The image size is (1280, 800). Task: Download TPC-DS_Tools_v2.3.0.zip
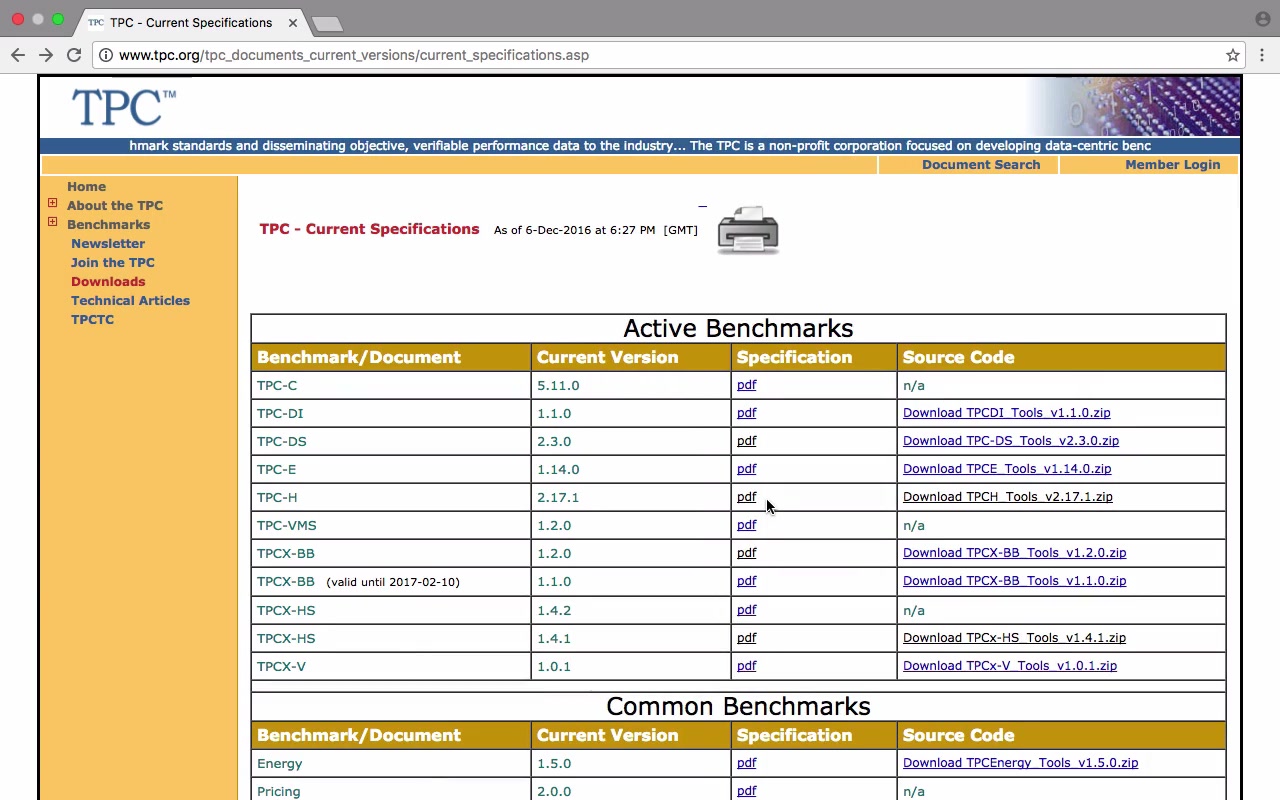point(1011,441)
